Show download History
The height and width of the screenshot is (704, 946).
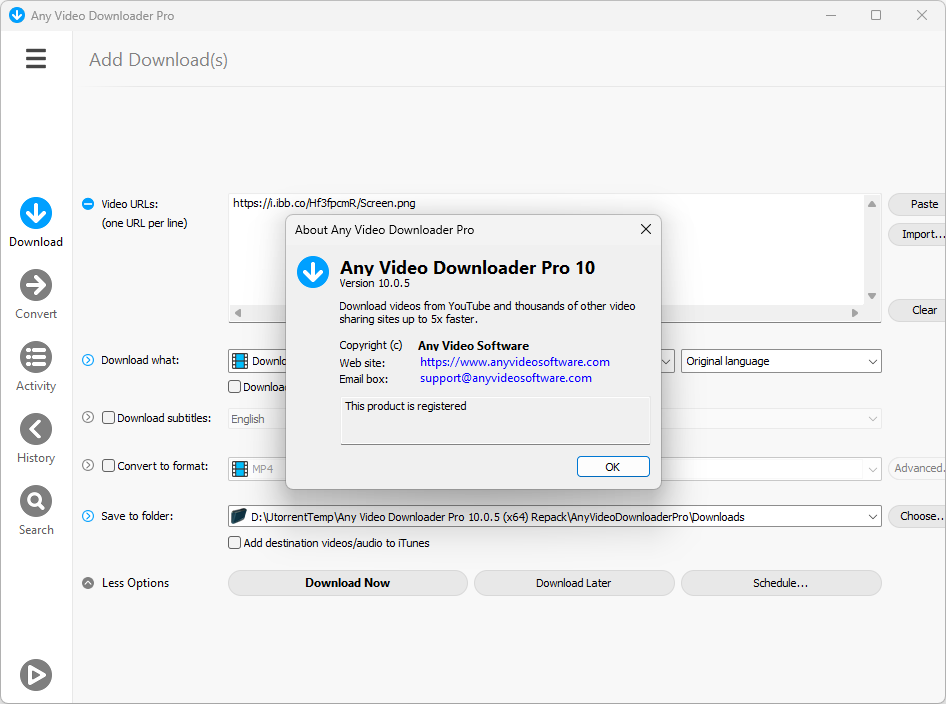pos(36,439)
